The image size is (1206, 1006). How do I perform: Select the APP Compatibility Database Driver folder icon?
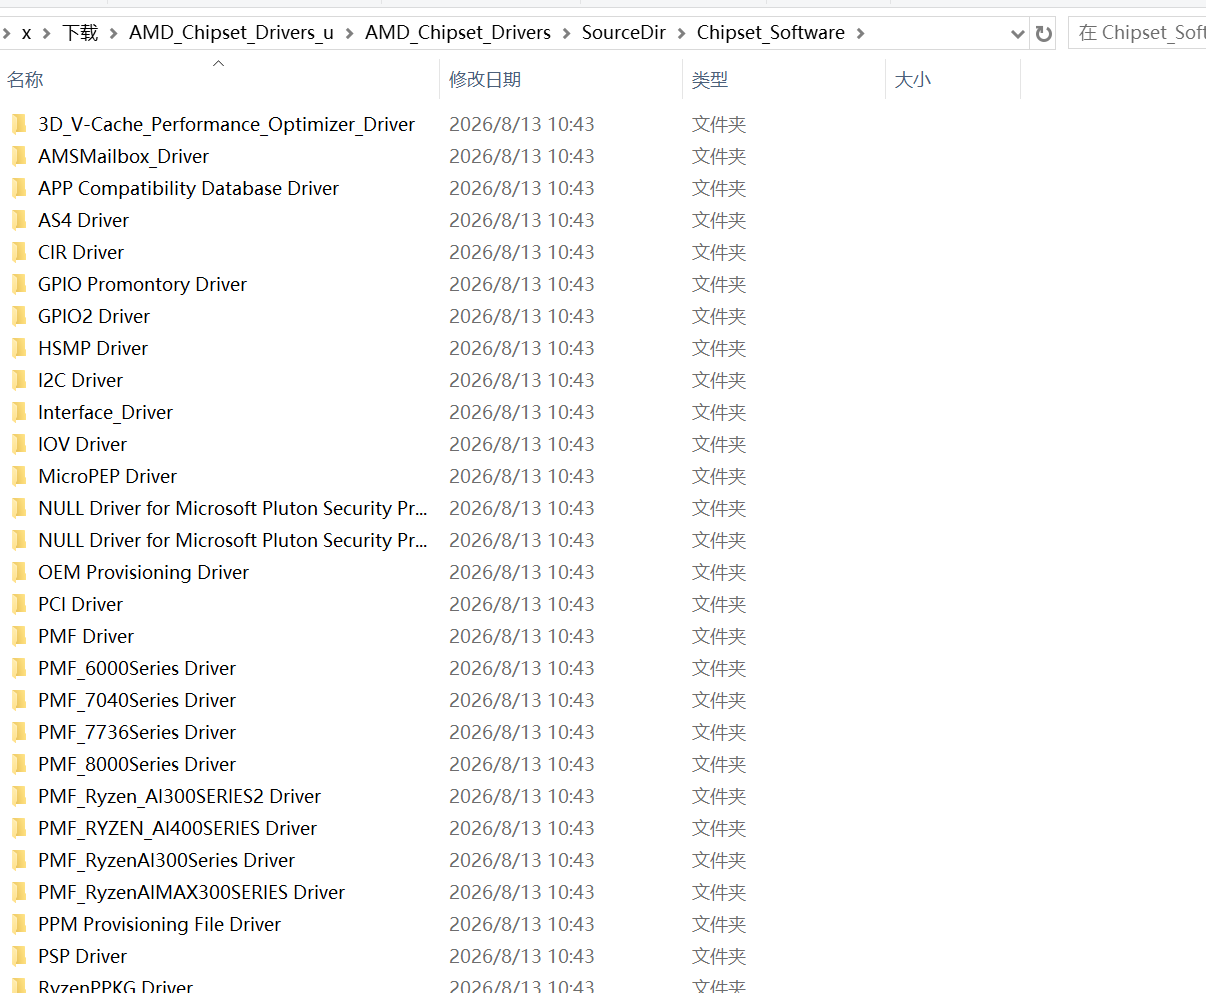point(19,188)
